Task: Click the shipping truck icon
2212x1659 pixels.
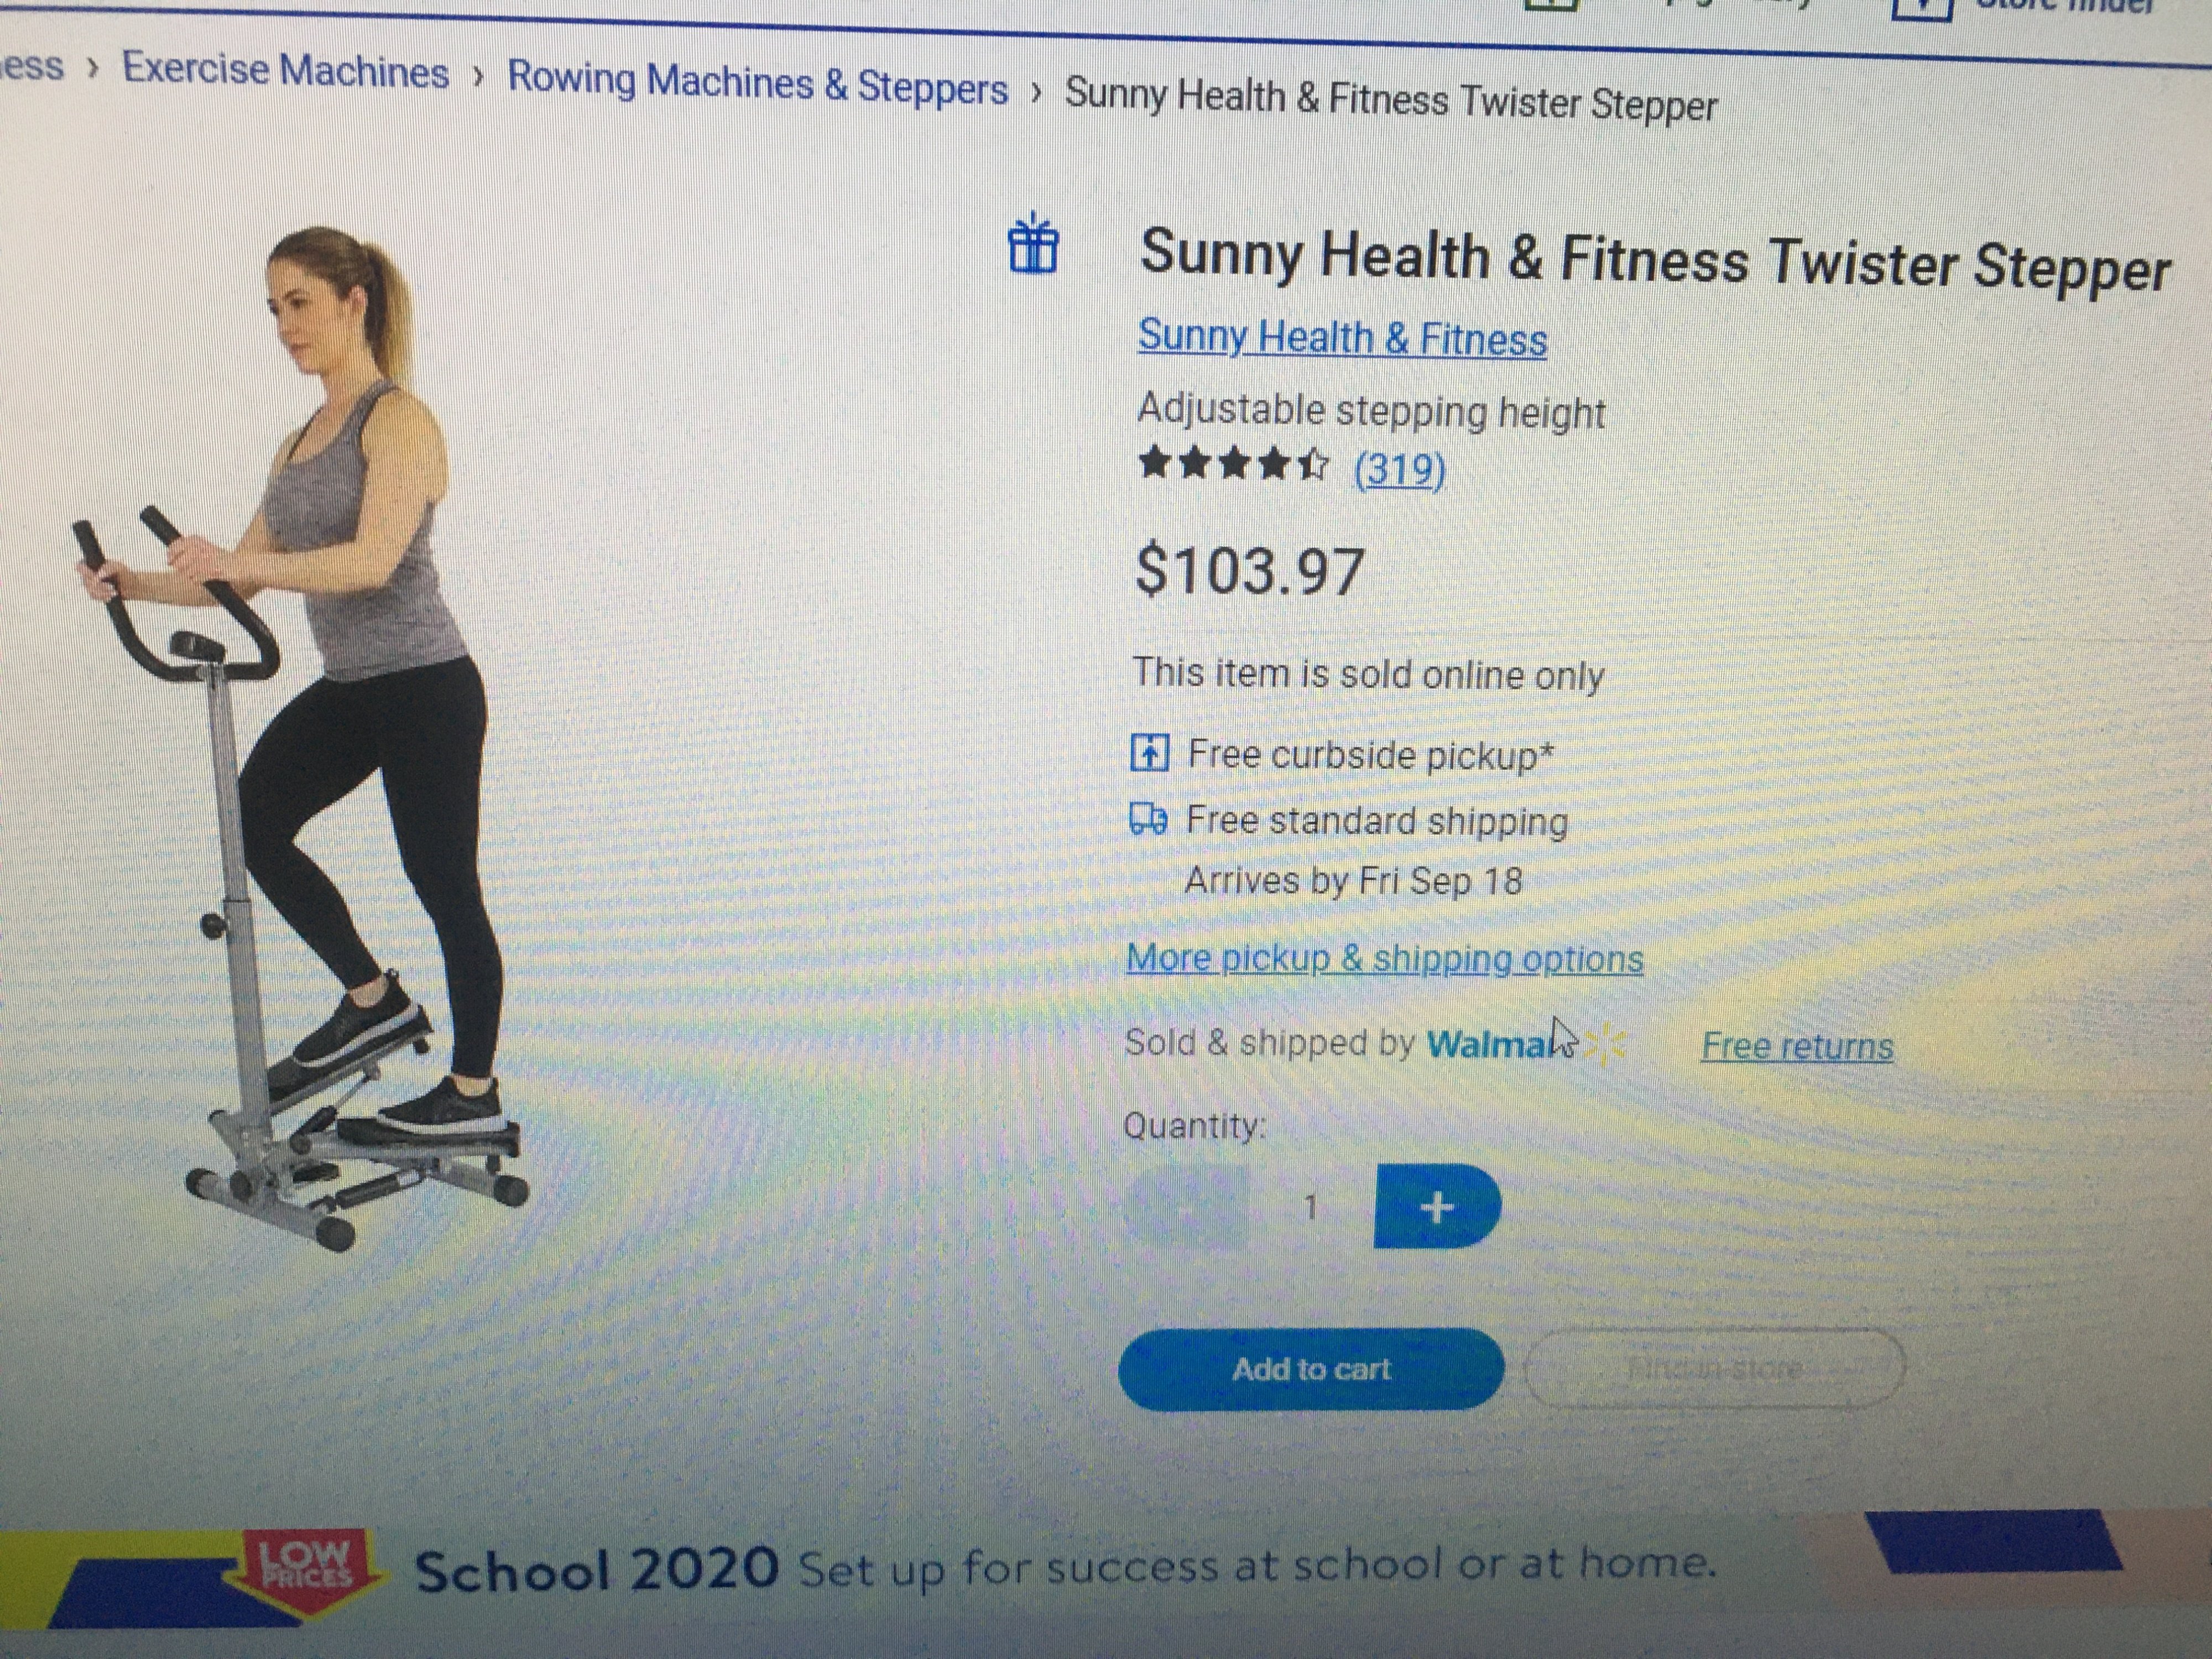Action: 1148,819
